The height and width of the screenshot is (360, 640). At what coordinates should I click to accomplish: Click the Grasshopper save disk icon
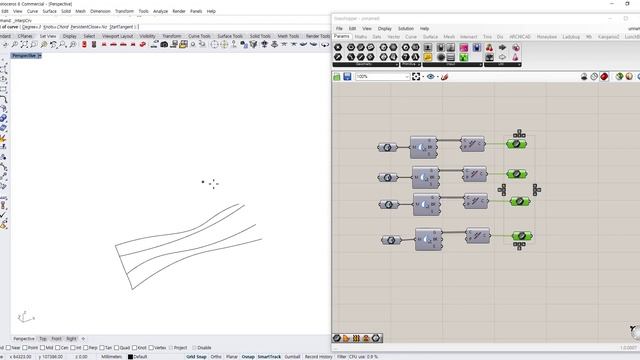[x=347, y=77]
